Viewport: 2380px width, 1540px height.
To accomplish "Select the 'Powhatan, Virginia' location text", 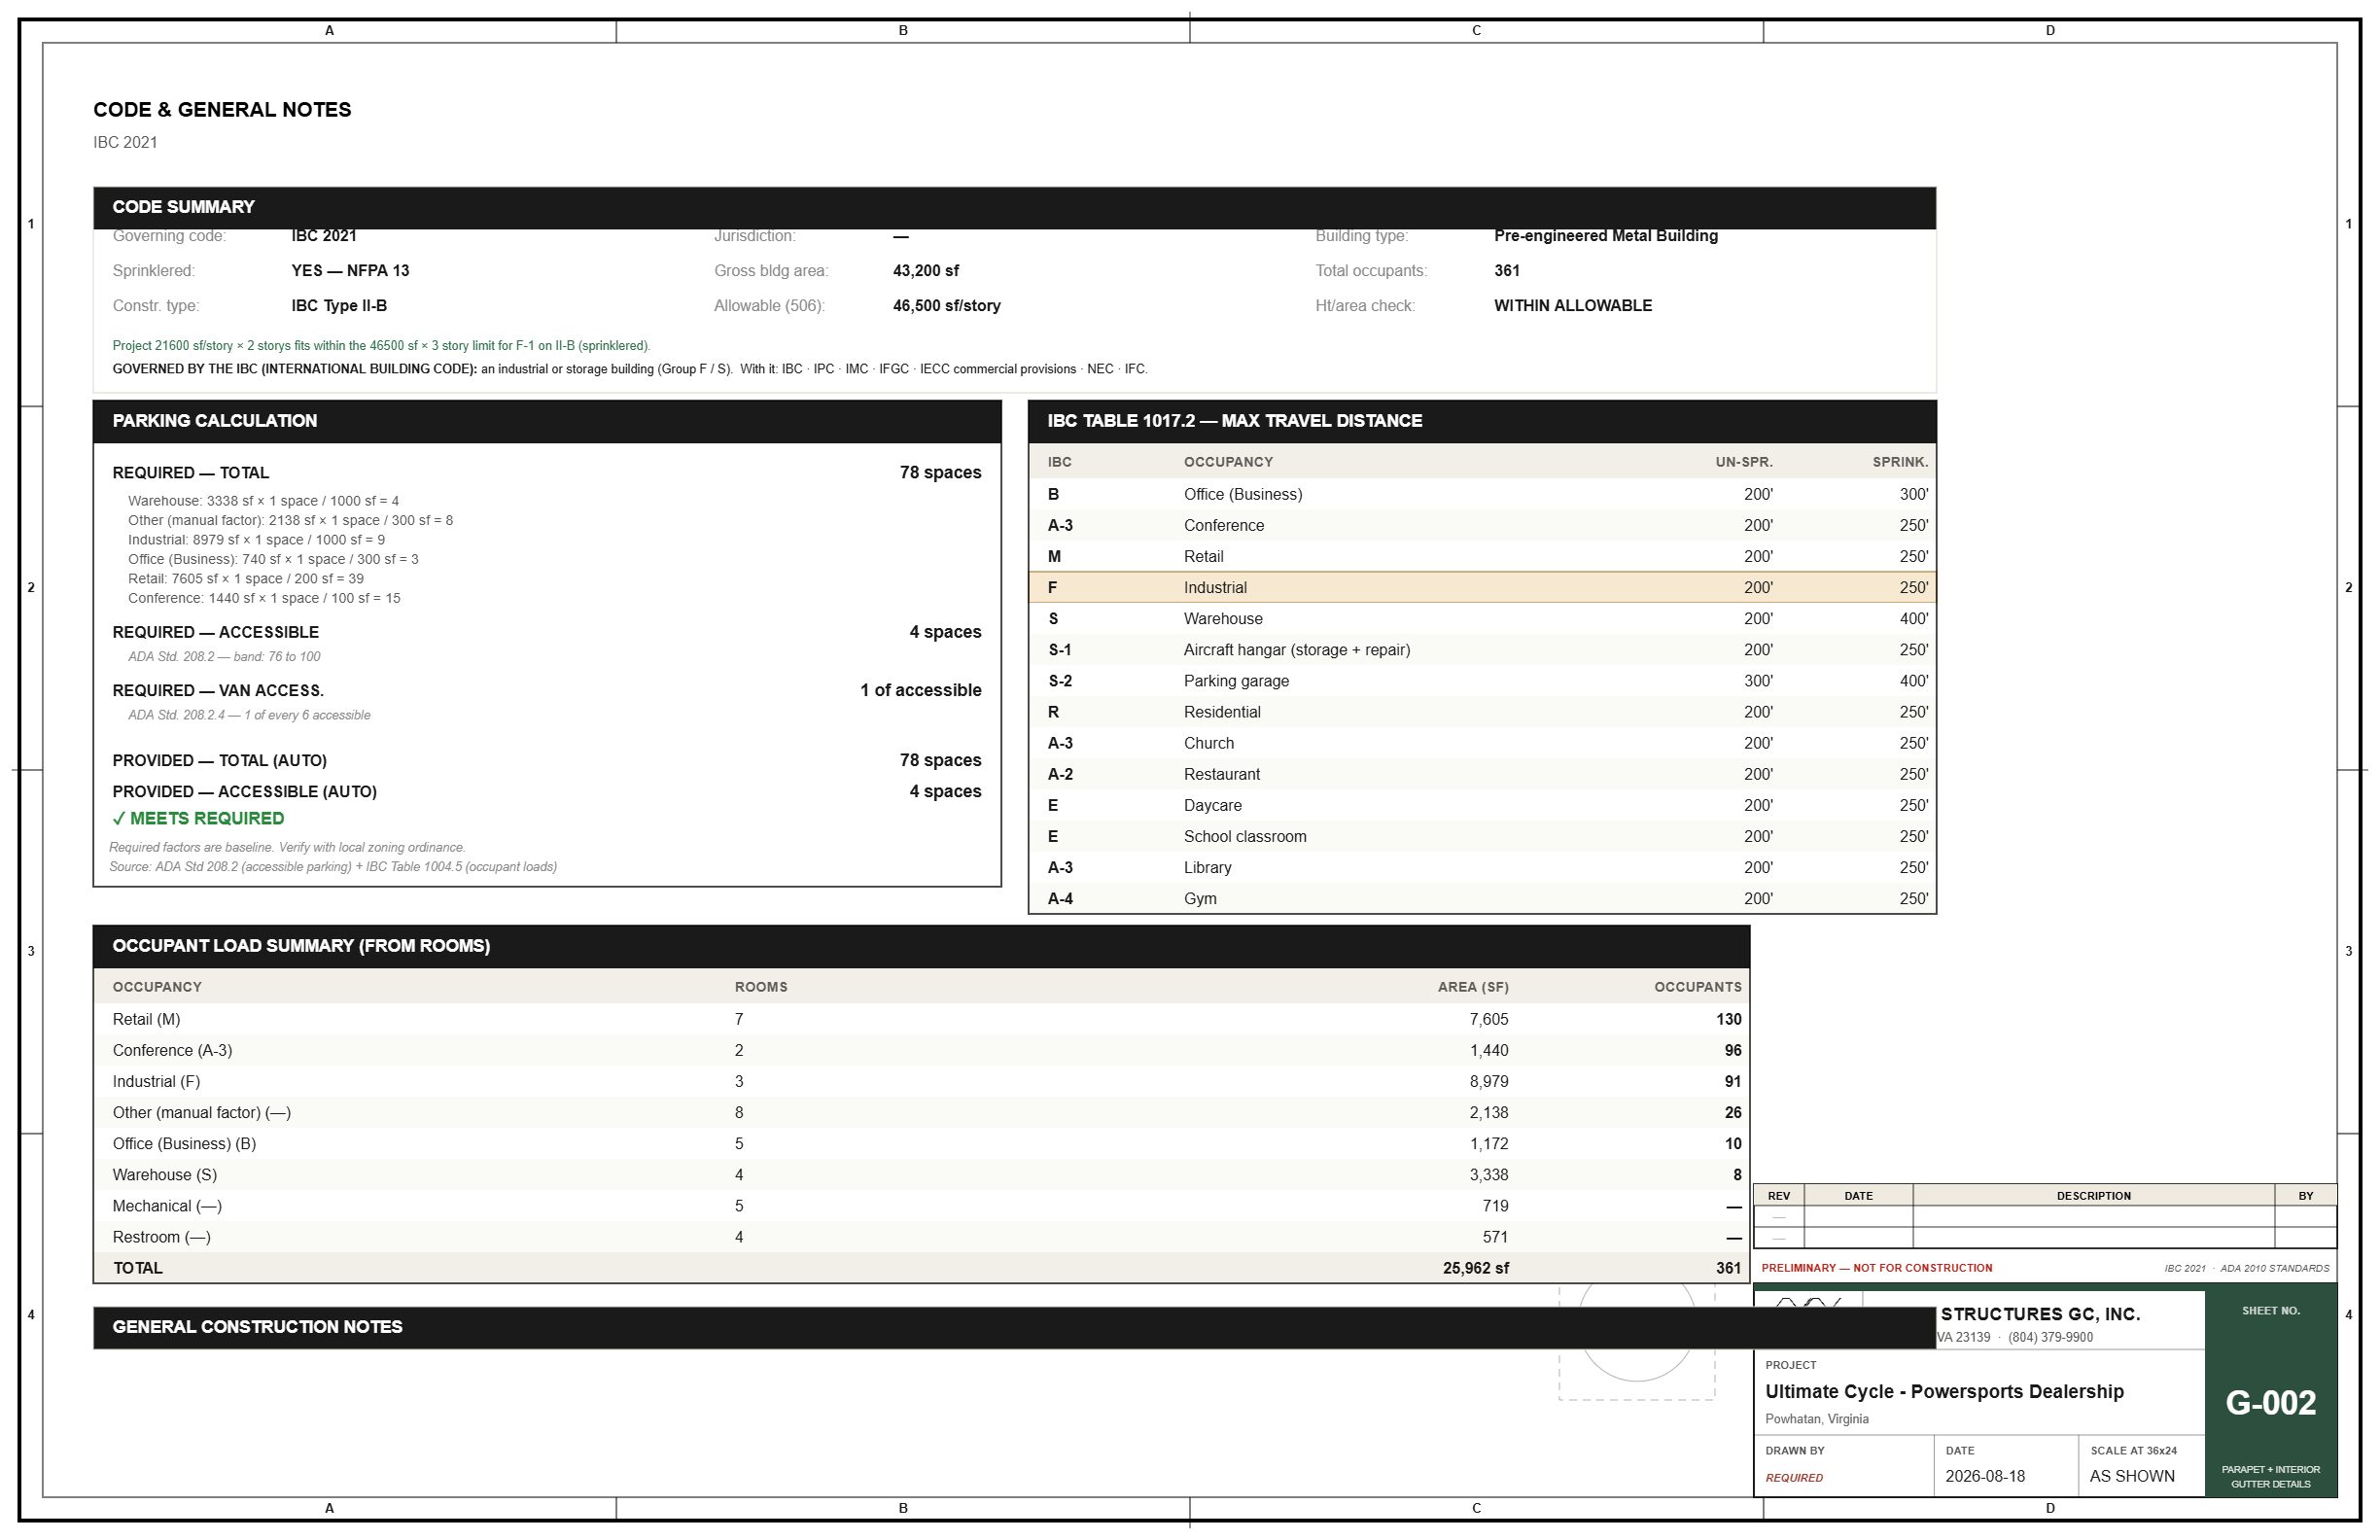I will [1816, 1419].
